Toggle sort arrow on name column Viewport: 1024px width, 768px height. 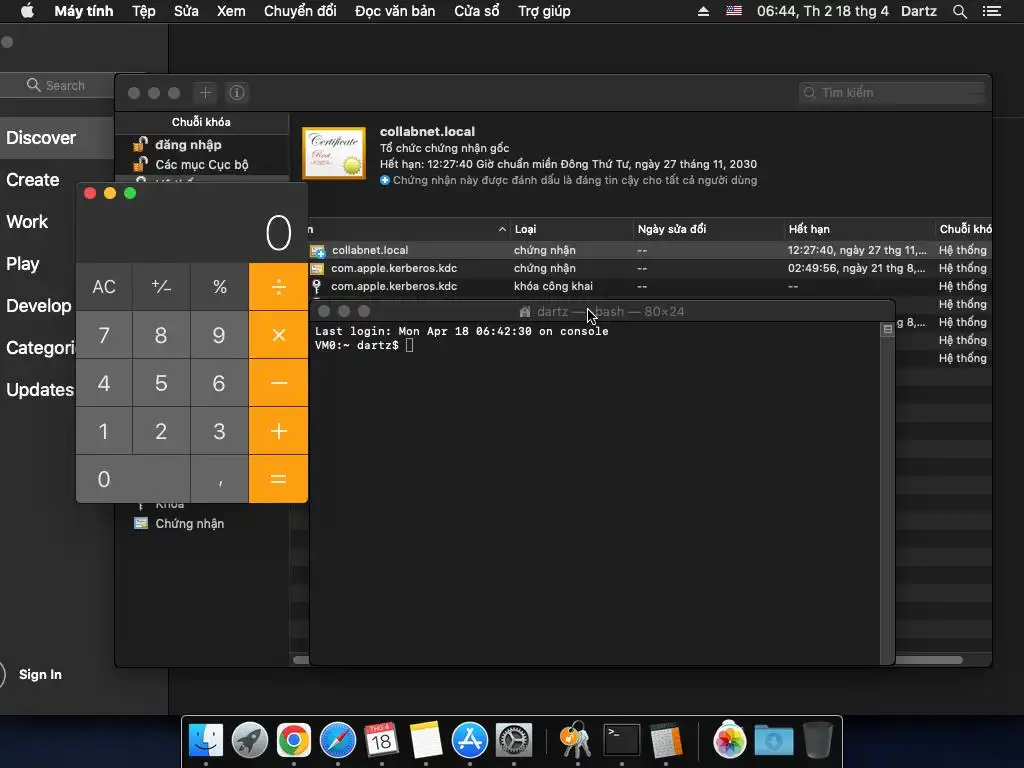pyautogui.click(x=502, y=229)
